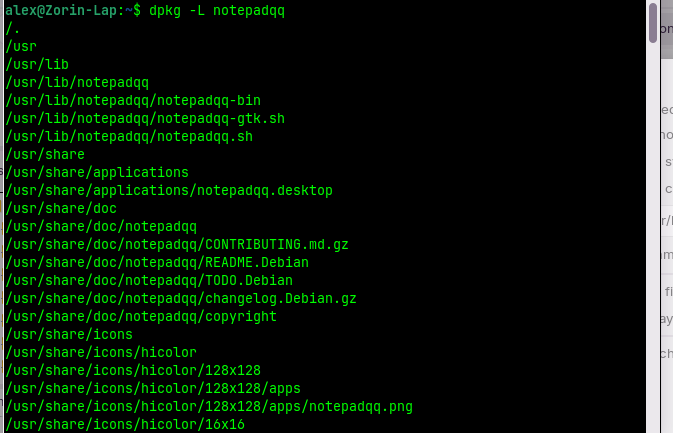The image size is (673, 433).
Task: Select the '/usr' output line
Action: (x=21, y=46)
